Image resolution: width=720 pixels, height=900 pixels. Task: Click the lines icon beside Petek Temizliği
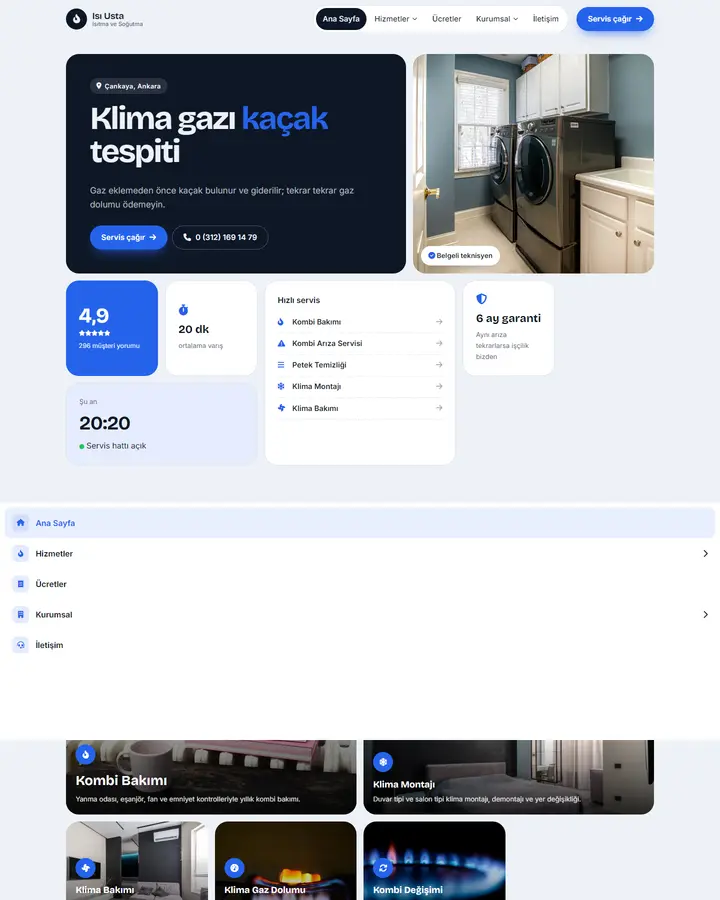[x=281, y=365]
